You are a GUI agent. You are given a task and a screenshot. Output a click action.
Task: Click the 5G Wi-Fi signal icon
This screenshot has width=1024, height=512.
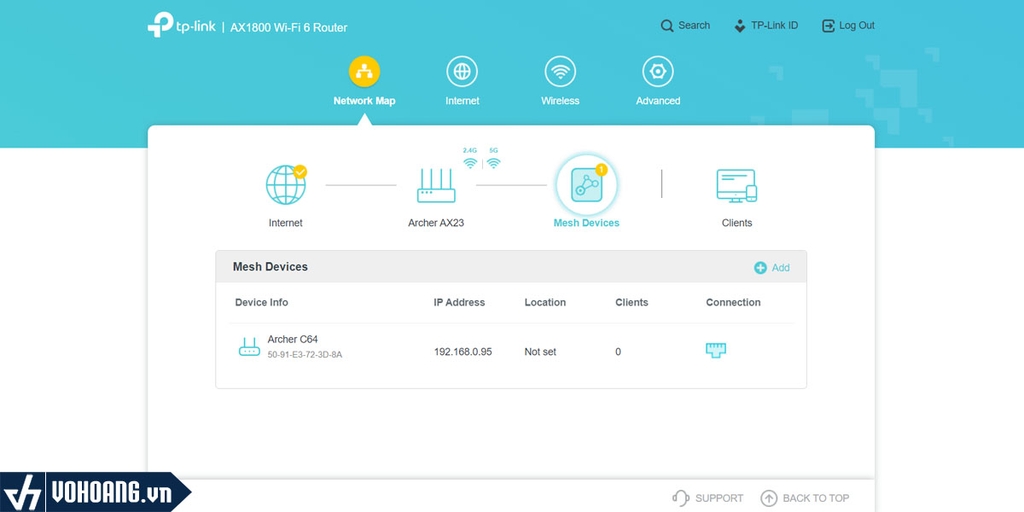click(494, 163)
